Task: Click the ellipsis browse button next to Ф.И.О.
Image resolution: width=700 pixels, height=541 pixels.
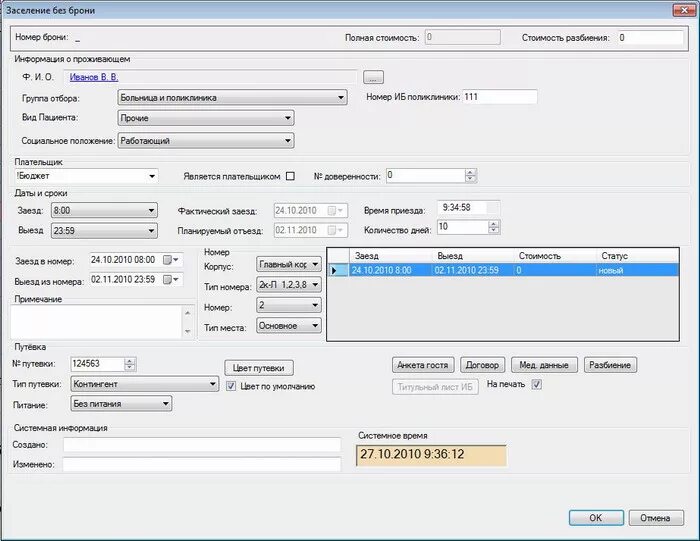Action: click(373, 77)
